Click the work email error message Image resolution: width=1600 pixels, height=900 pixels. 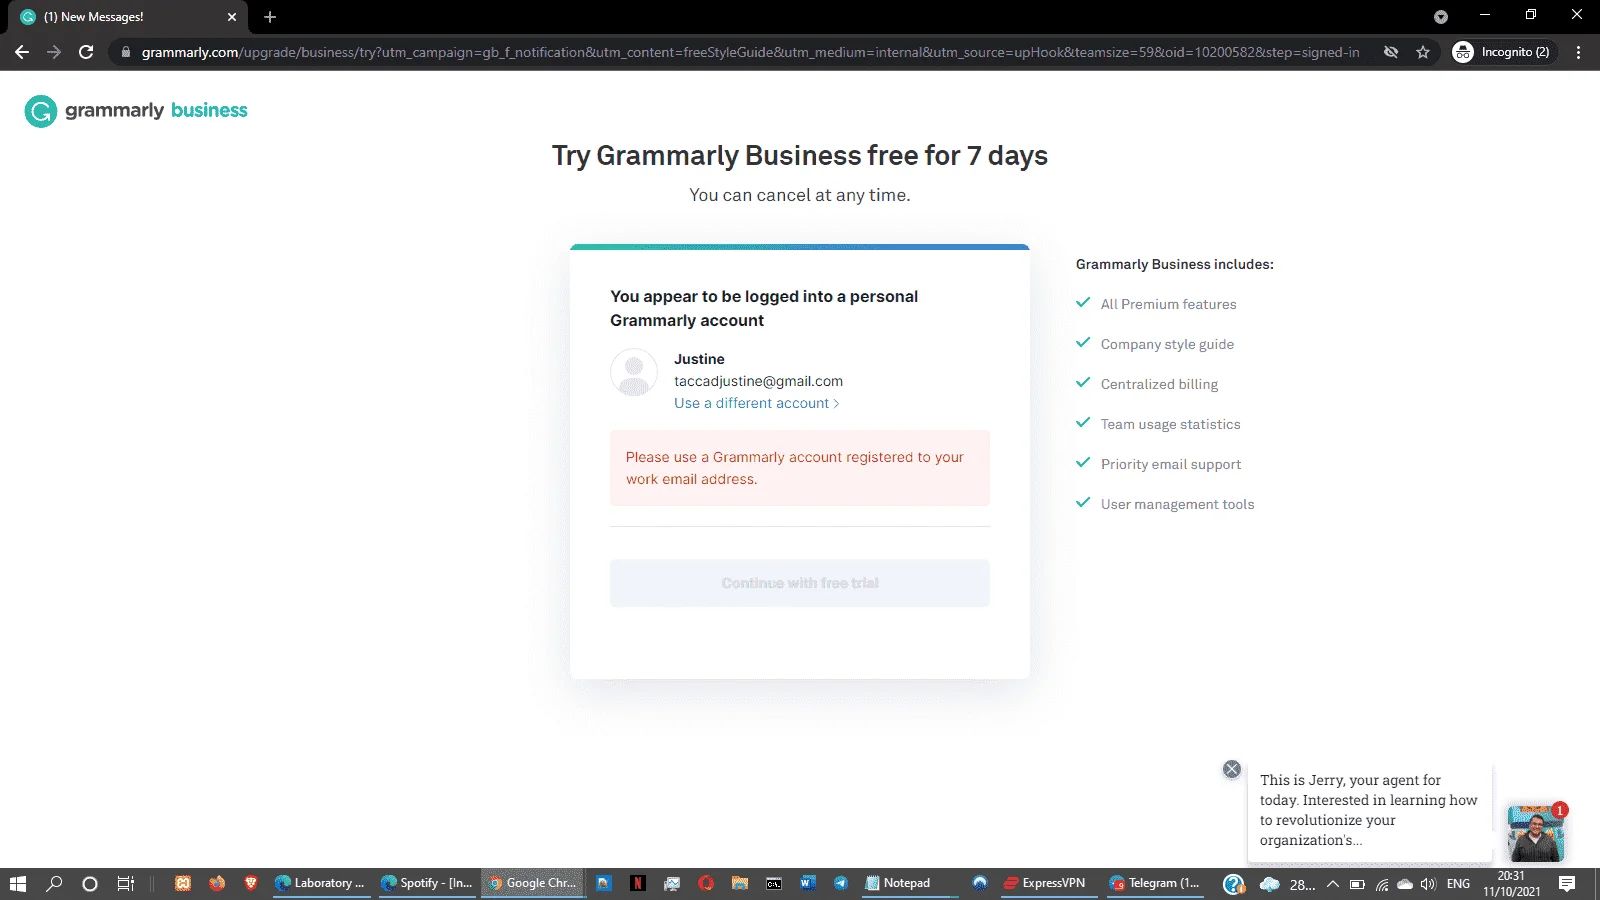800,468
